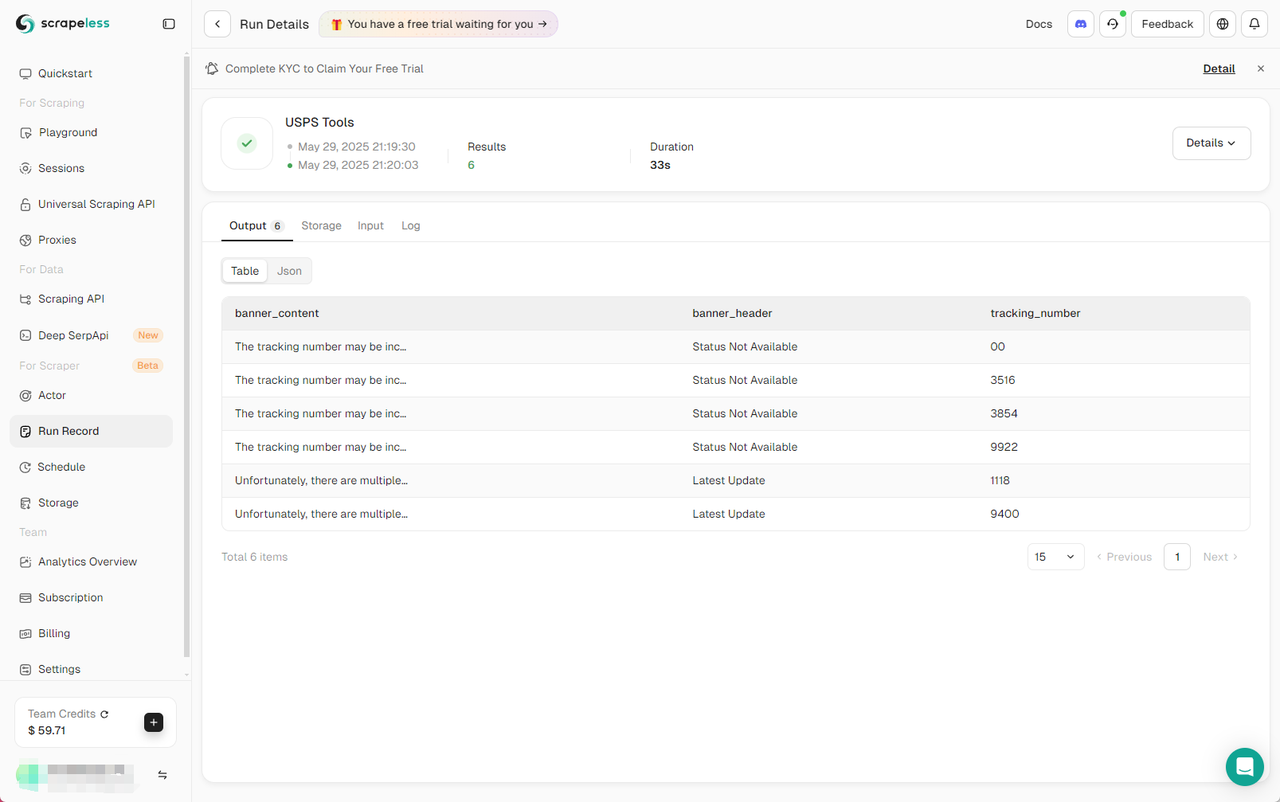Dismiss the KYC banner

1260,69
